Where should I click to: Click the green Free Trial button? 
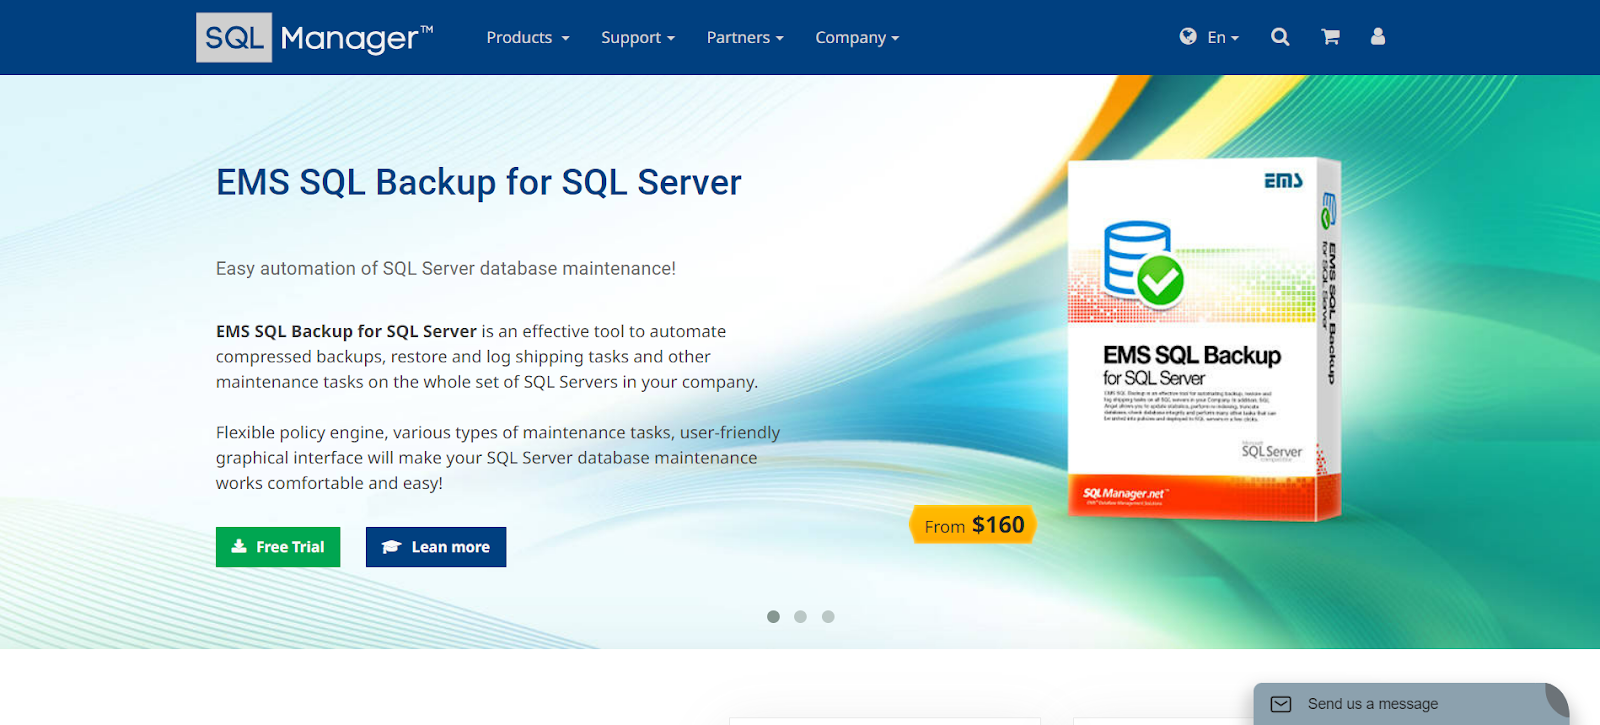point(278,547)
